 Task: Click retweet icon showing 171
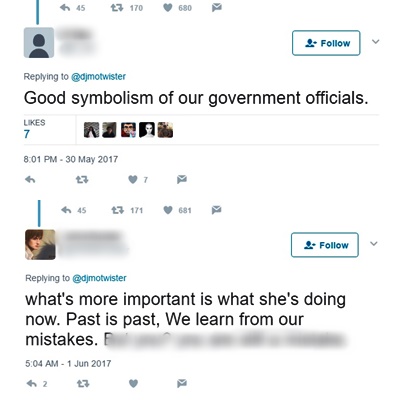(117, 210)
